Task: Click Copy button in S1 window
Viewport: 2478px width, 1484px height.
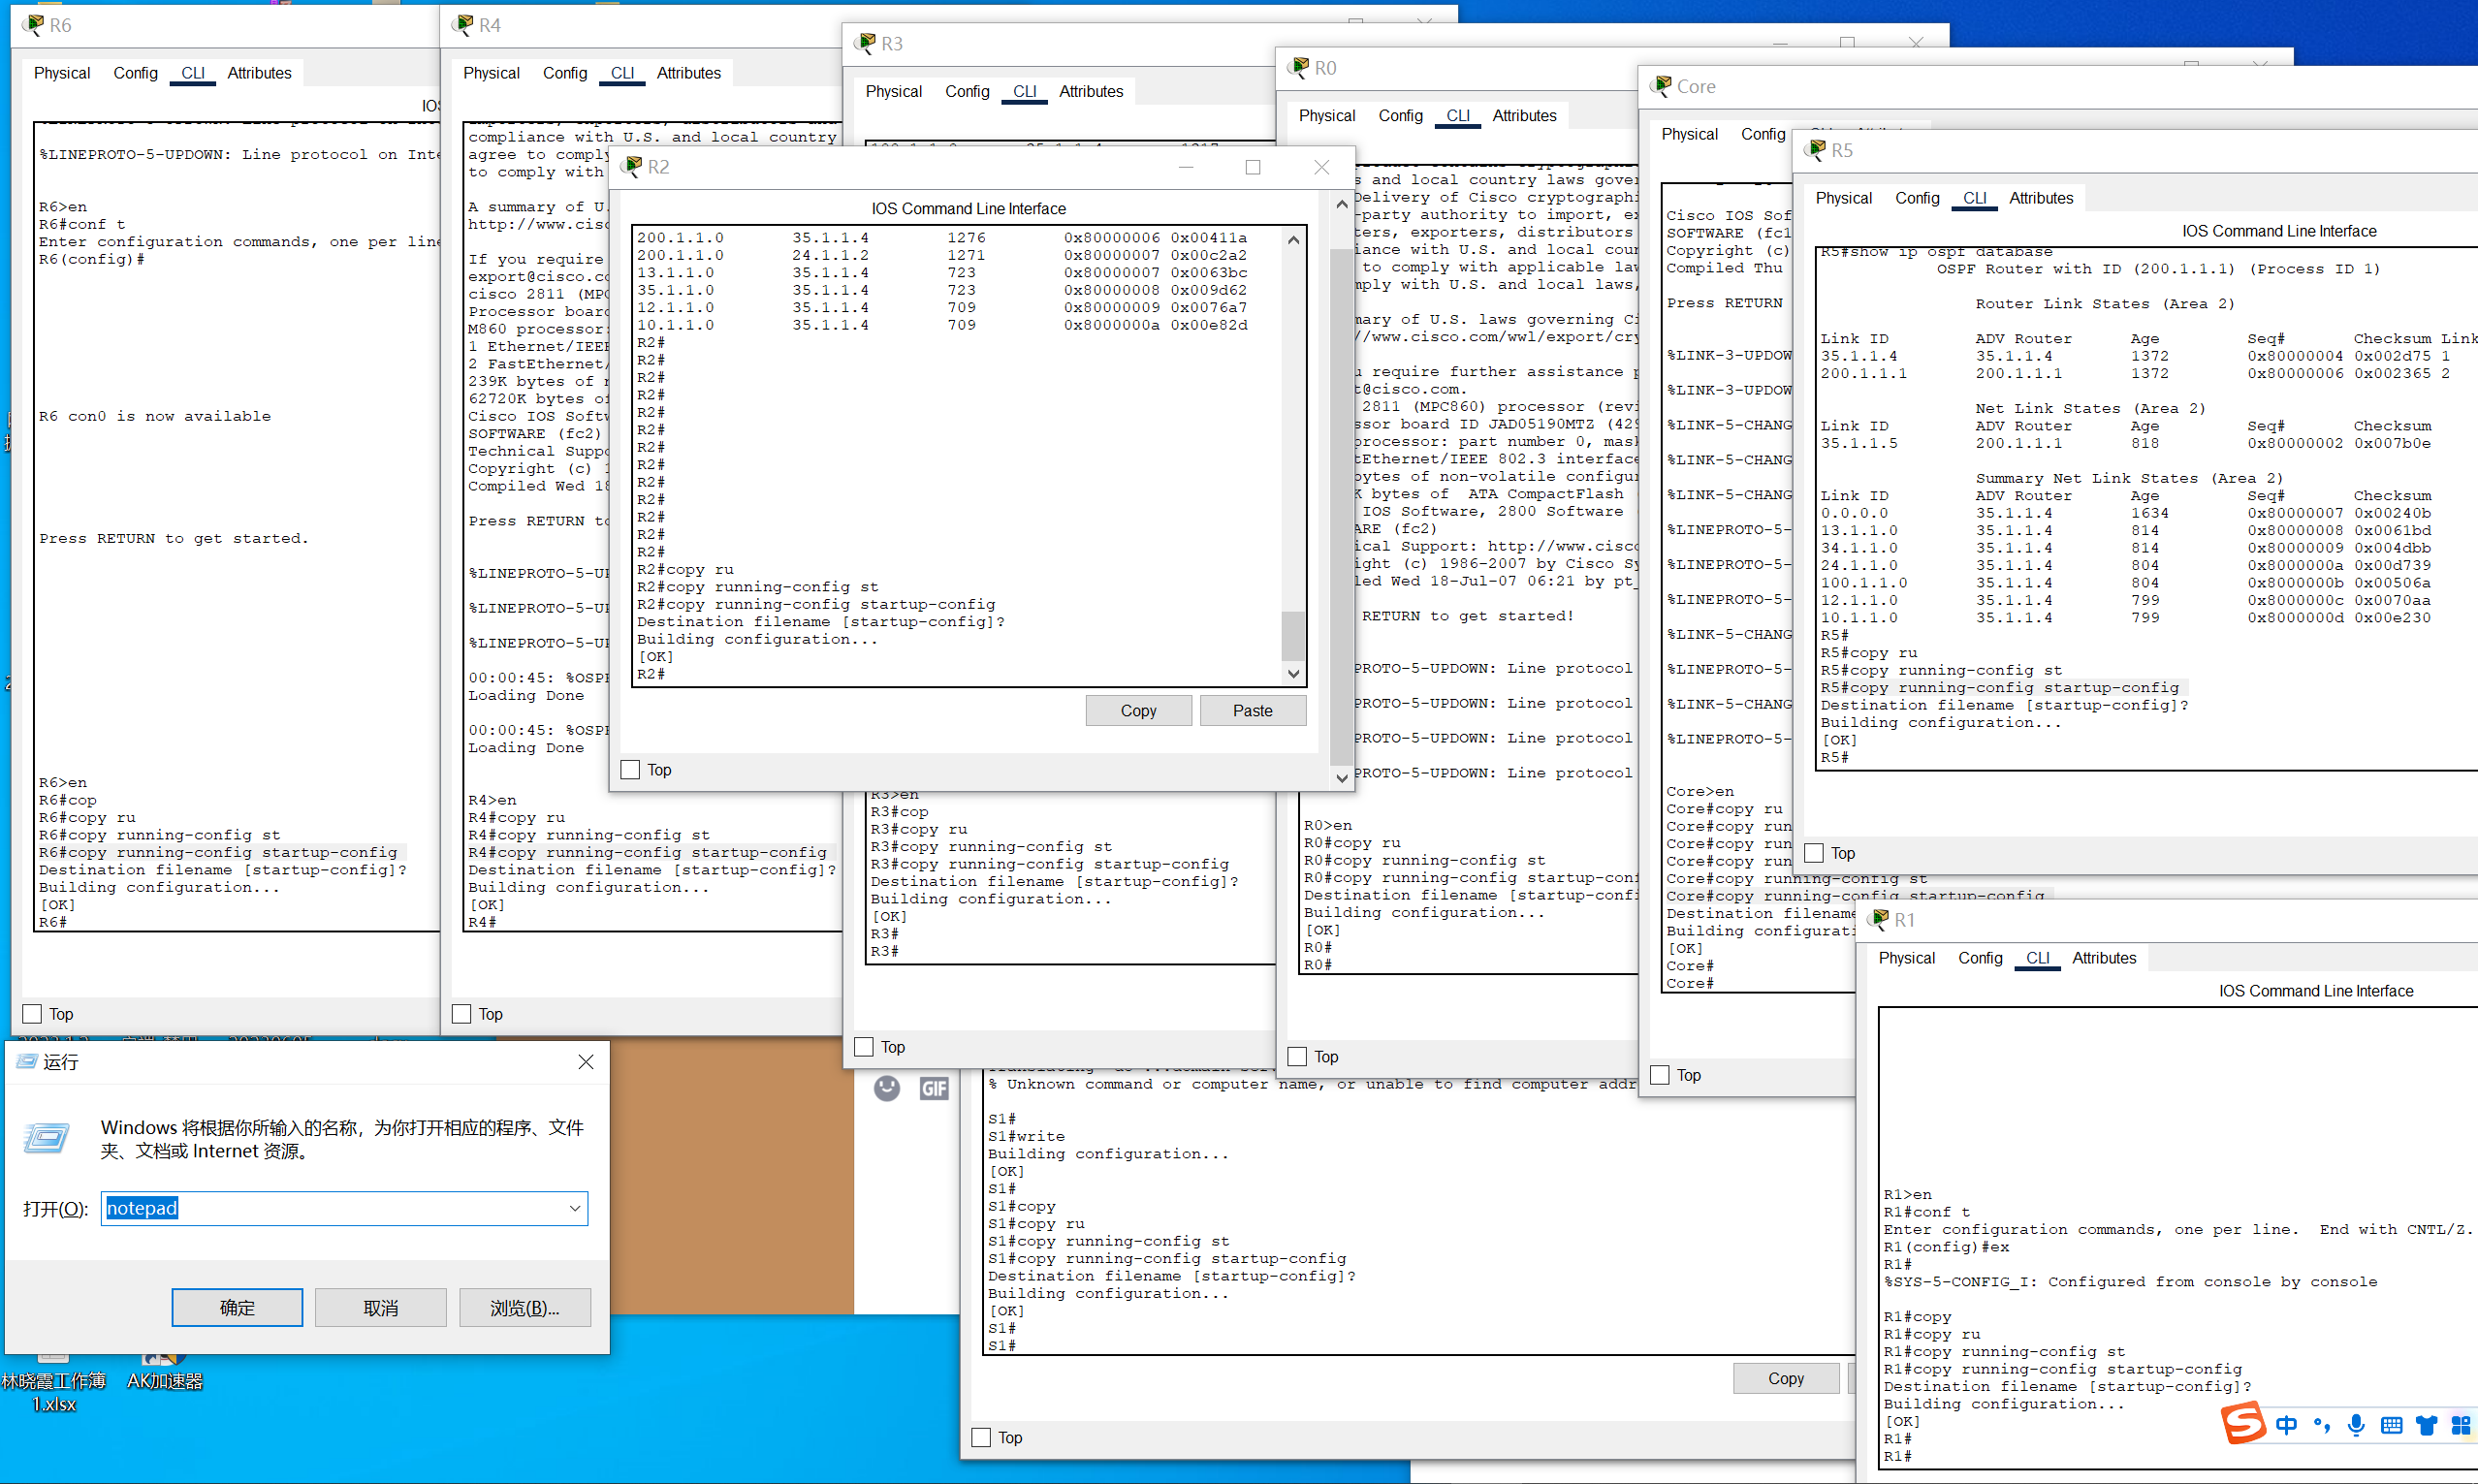Action: pyautogui.click(x=1785, y=1378)
